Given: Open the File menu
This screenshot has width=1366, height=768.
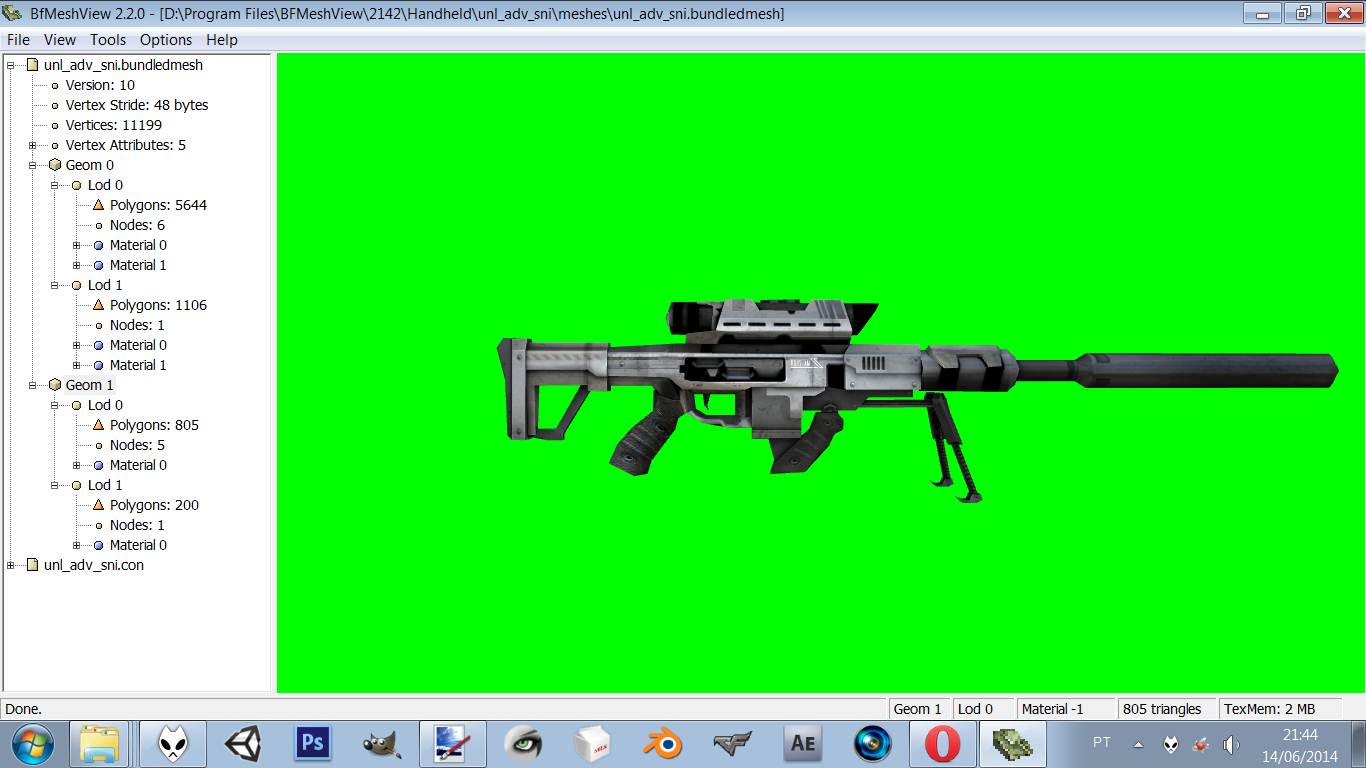Looking at the screenshot, I should [x=18, y=40].
